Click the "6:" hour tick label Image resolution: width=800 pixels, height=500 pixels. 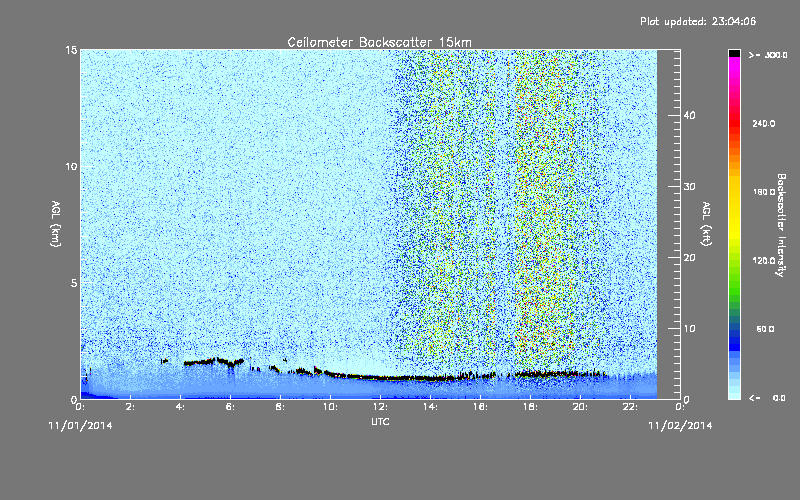pos(230,407)
